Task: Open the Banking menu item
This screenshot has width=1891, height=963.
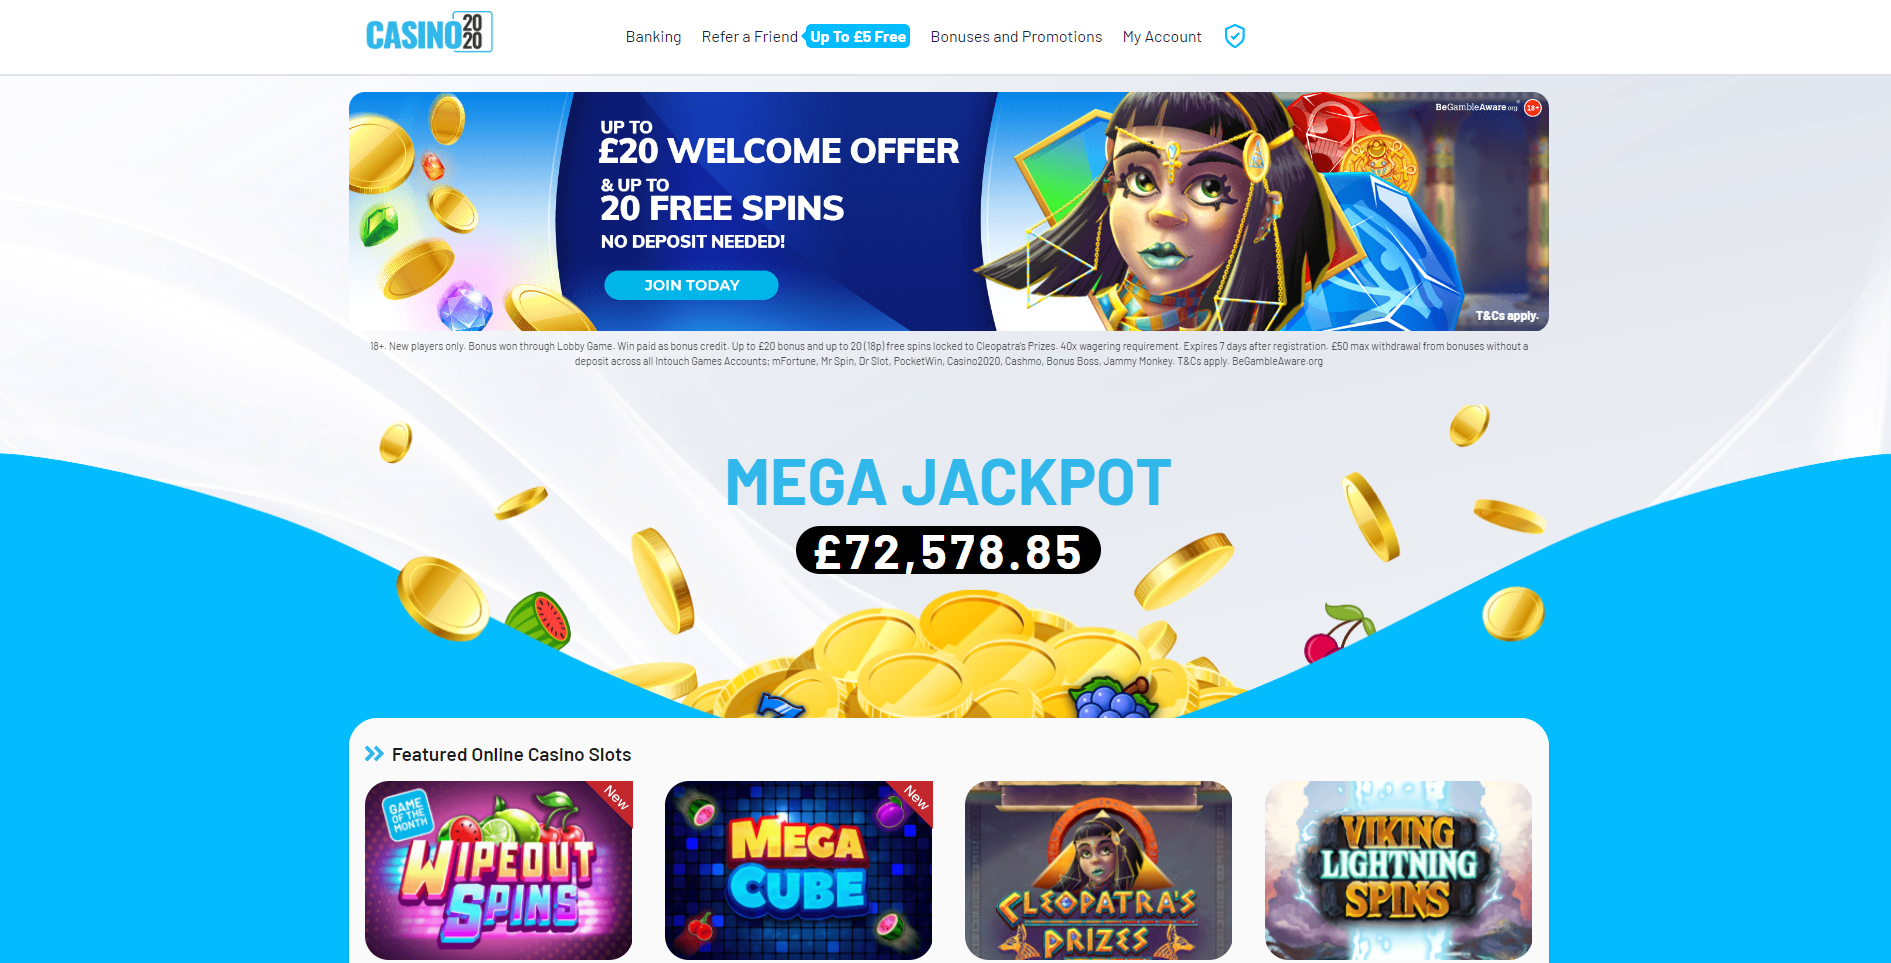Action: [x=653, y=37]
